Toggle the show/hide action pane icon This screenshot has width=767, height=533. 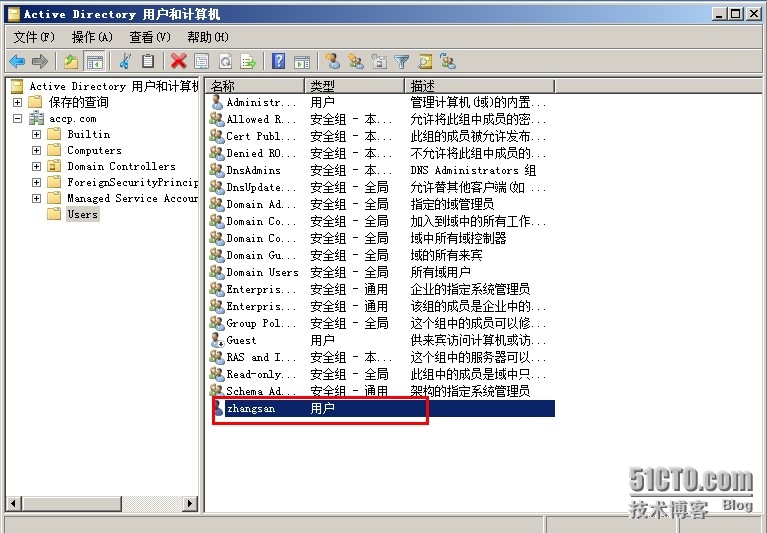click(x=302, y=62)
